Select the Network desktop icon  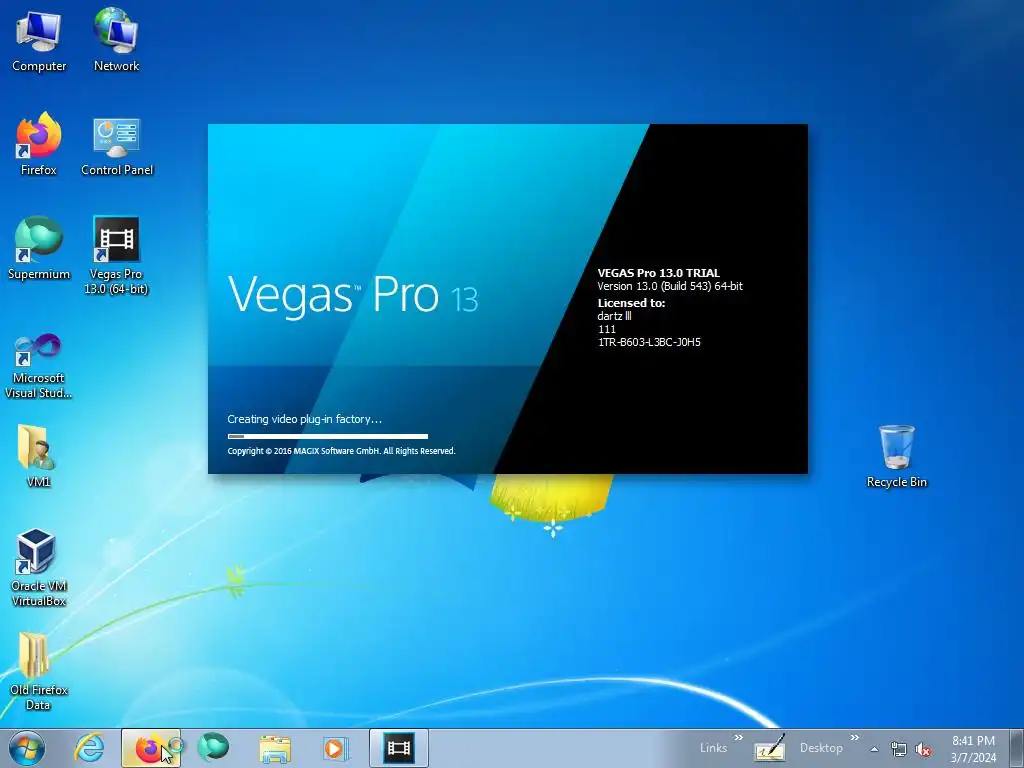click(x=116, y=40)
